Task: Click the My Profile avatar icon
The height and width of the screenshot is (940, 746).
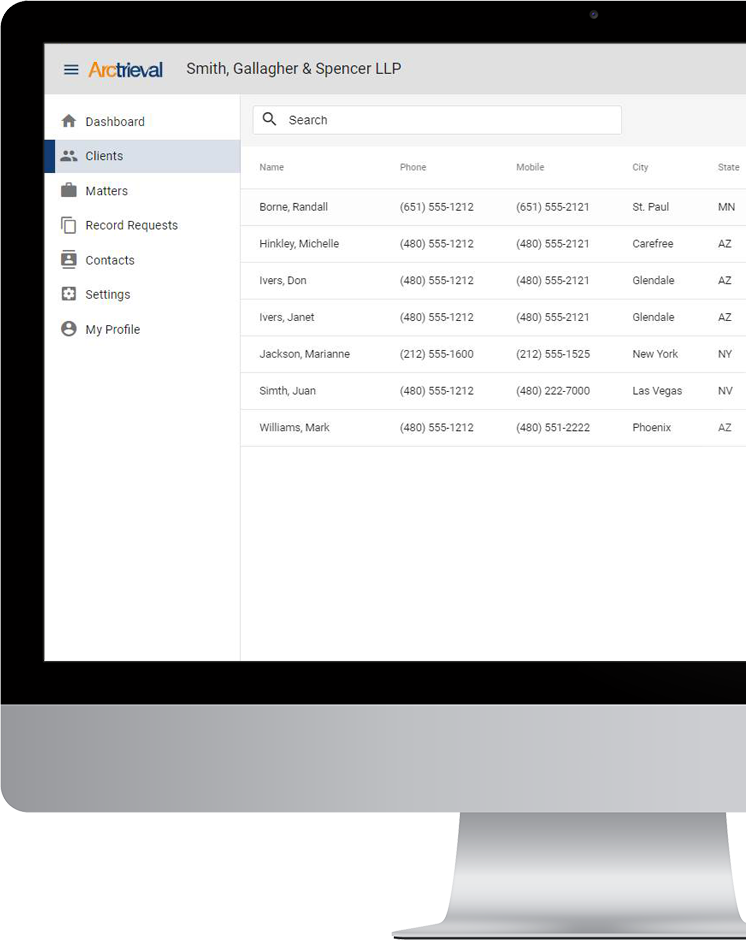Action: pos(69,329)
